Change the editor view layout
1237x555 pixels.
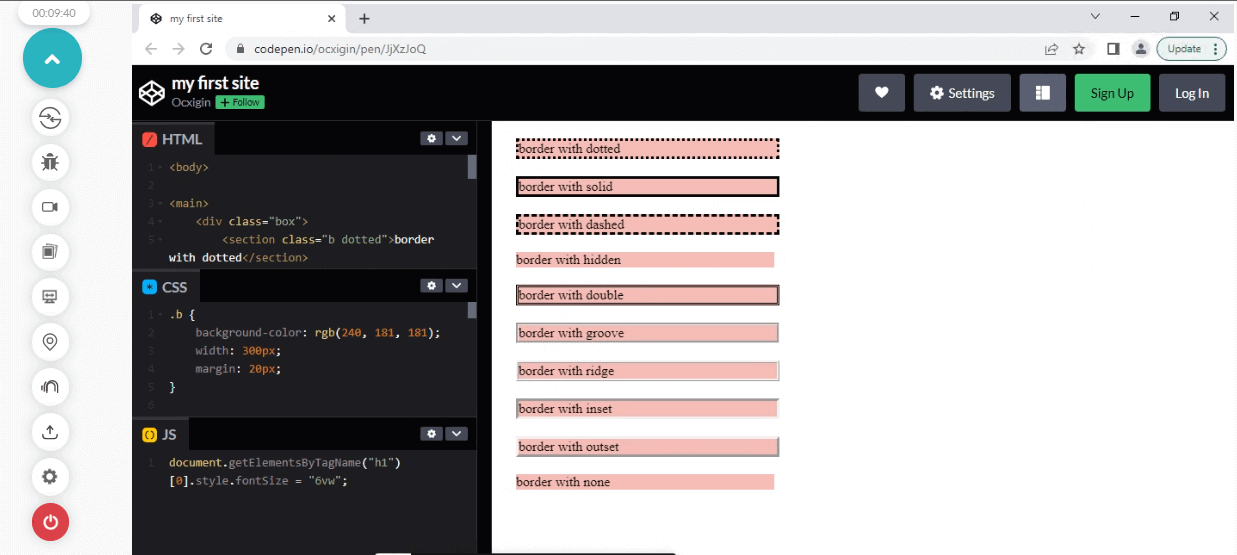click(x=1042, y=93)
